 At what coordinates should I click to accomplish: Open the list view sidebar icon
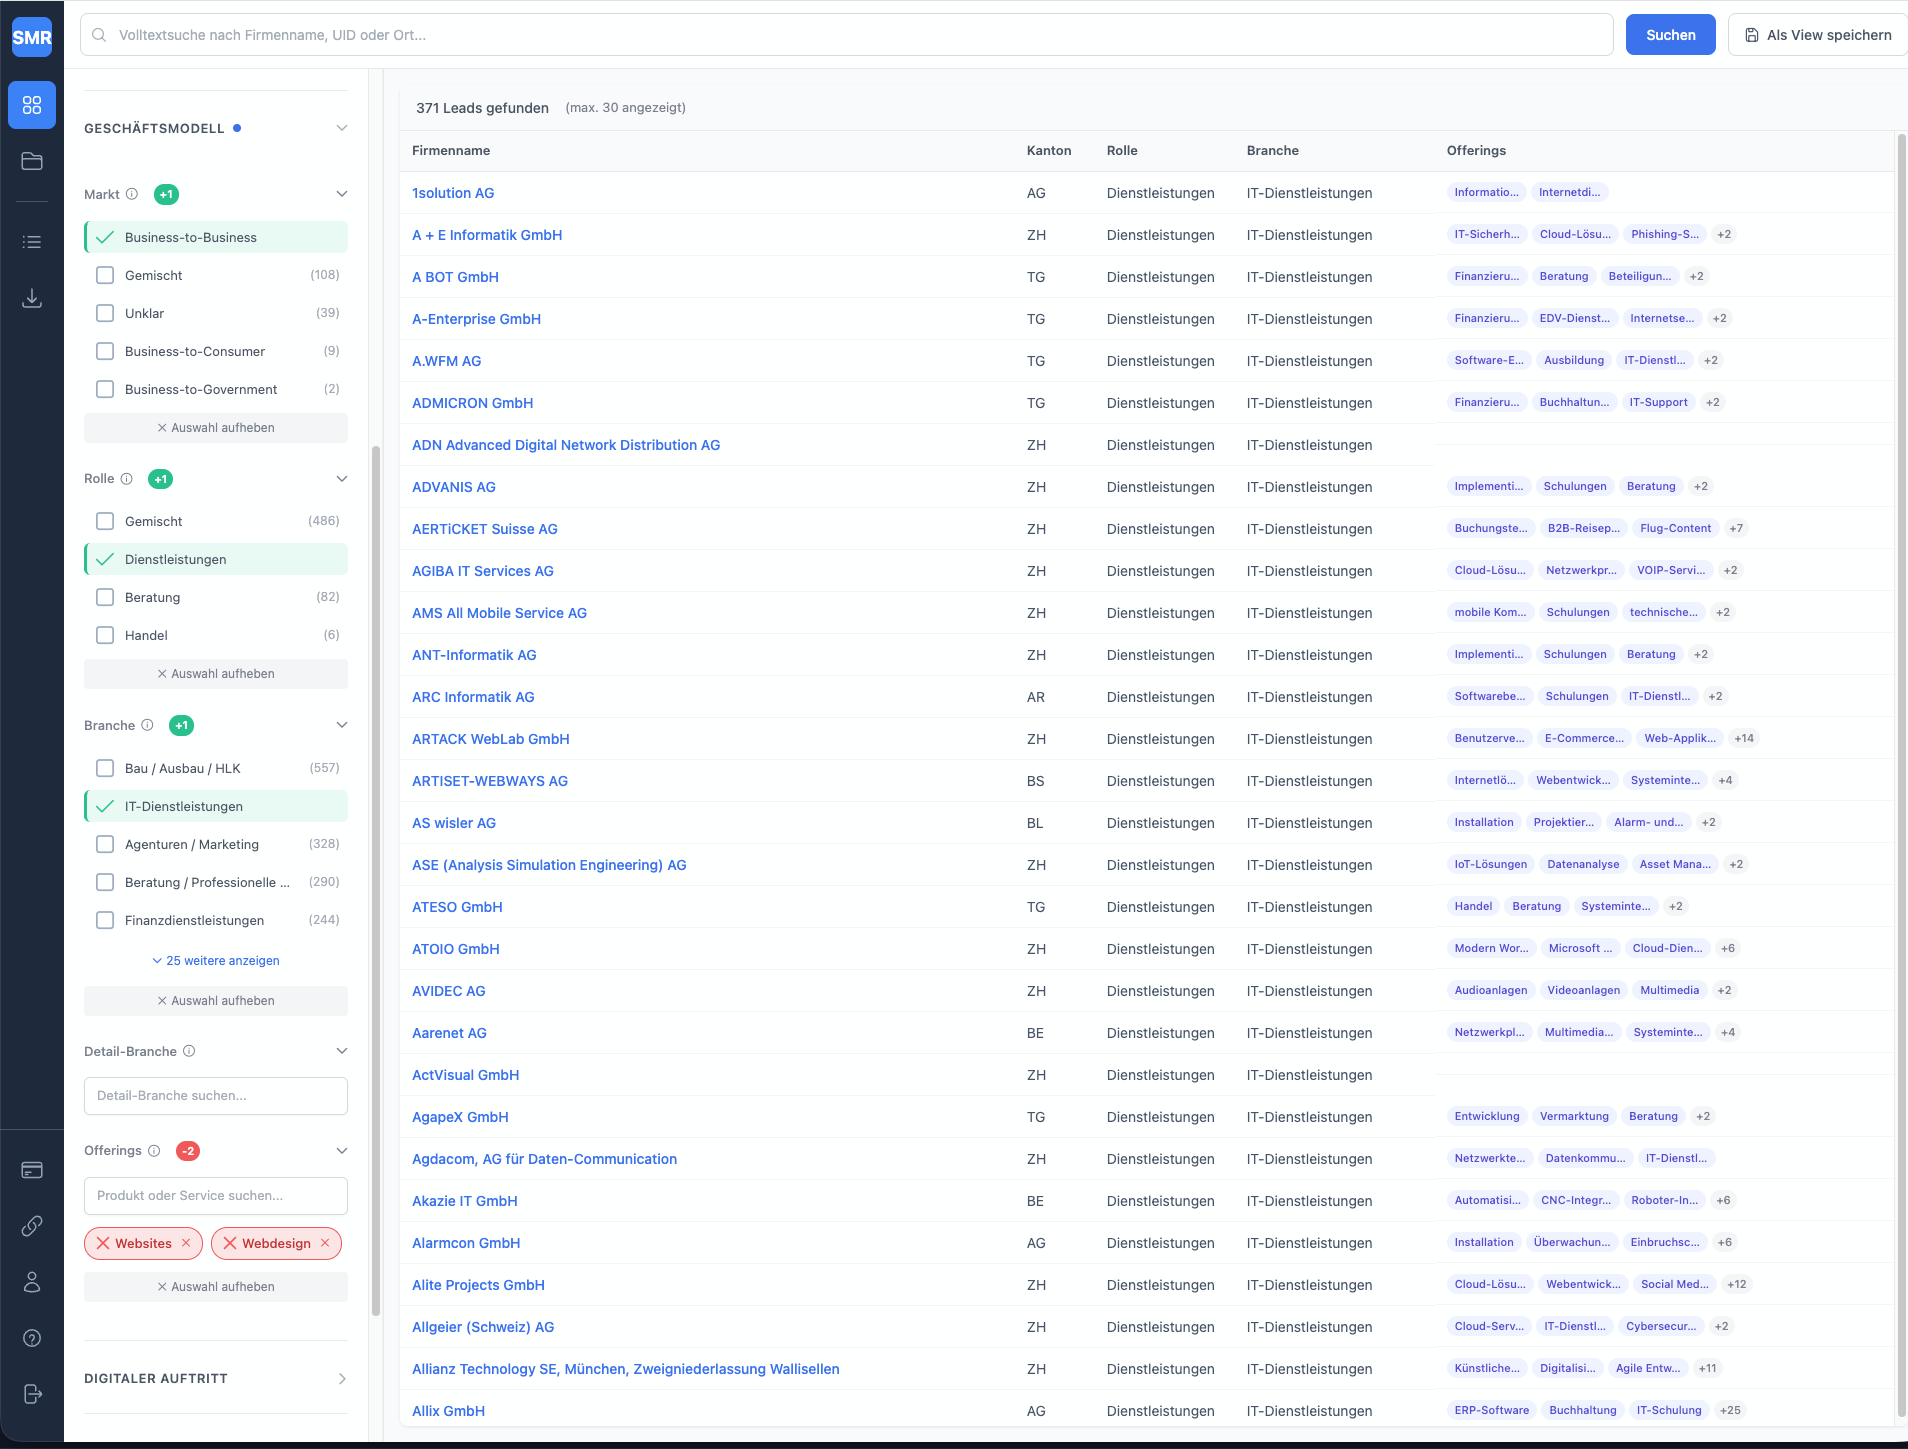32,242
